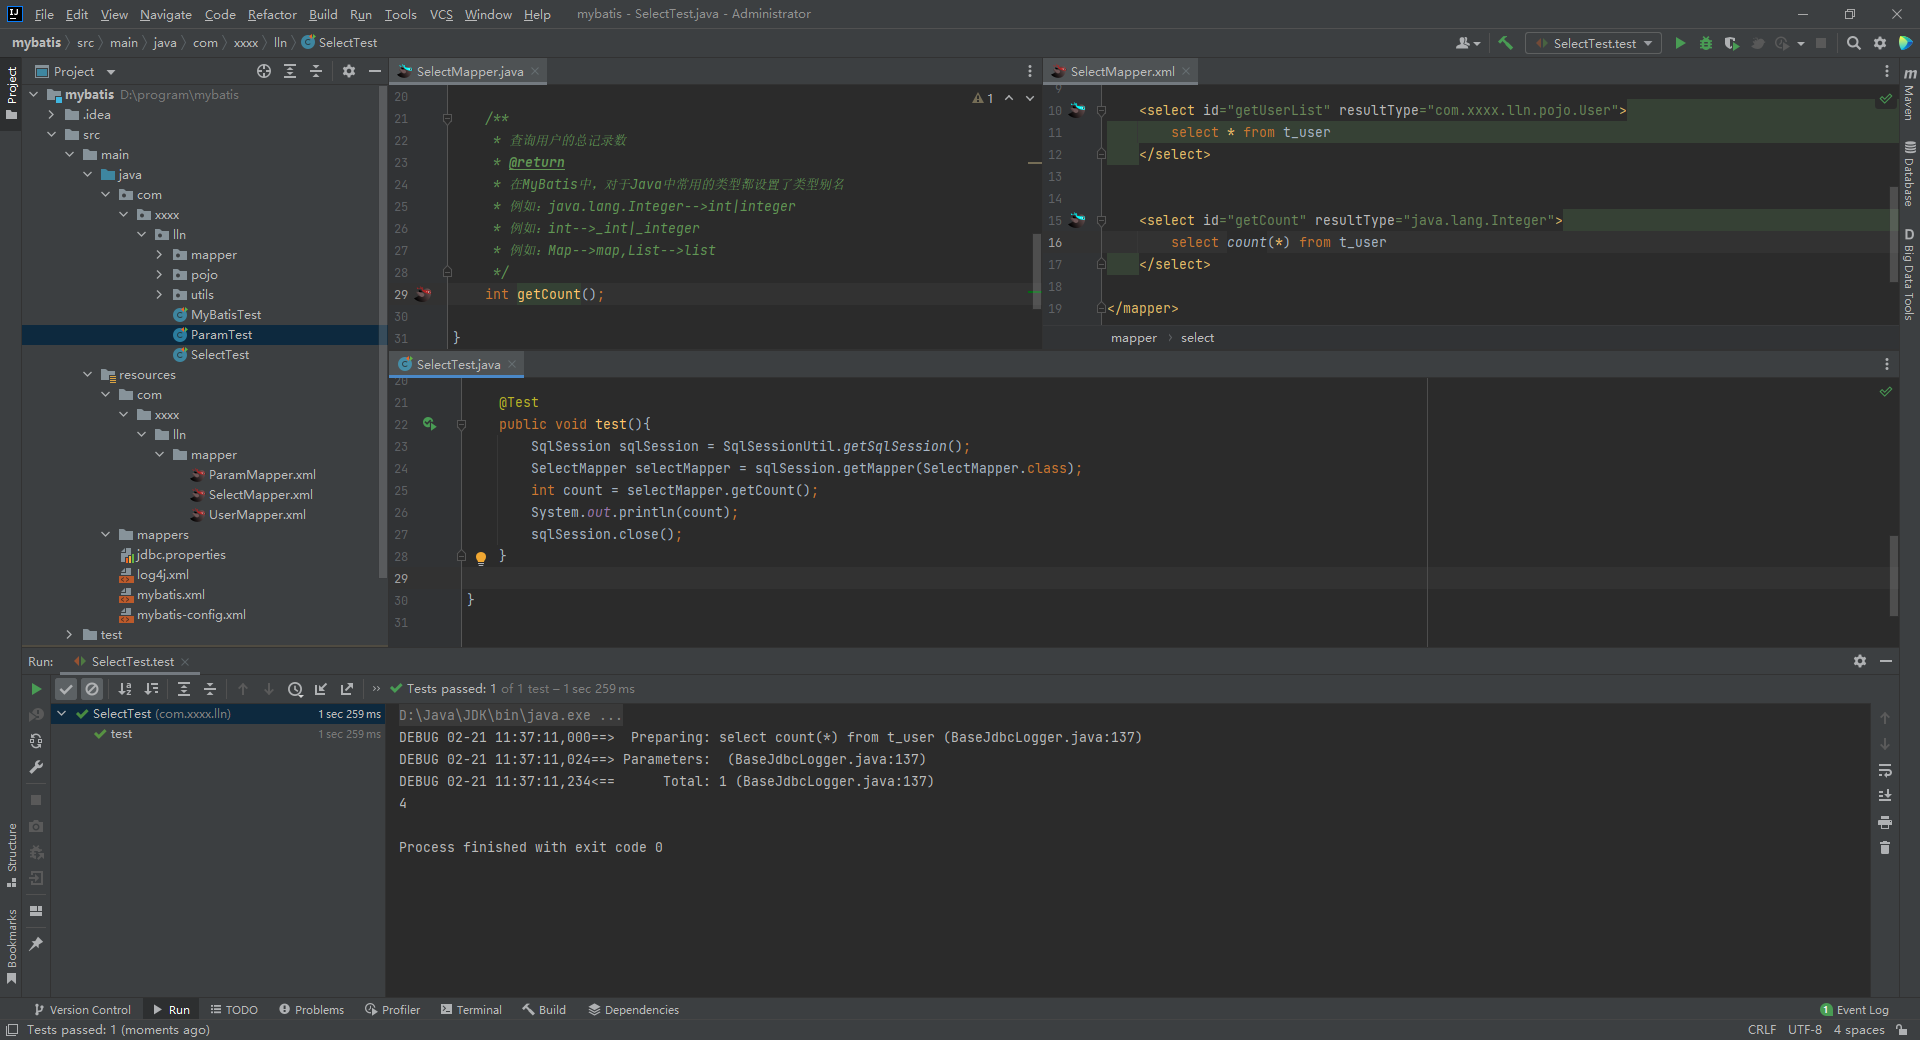Toggle soft-wrap in the console output
Image resolution: width=1920 pixels, height=1040 pixels.
pos(1885,770)
